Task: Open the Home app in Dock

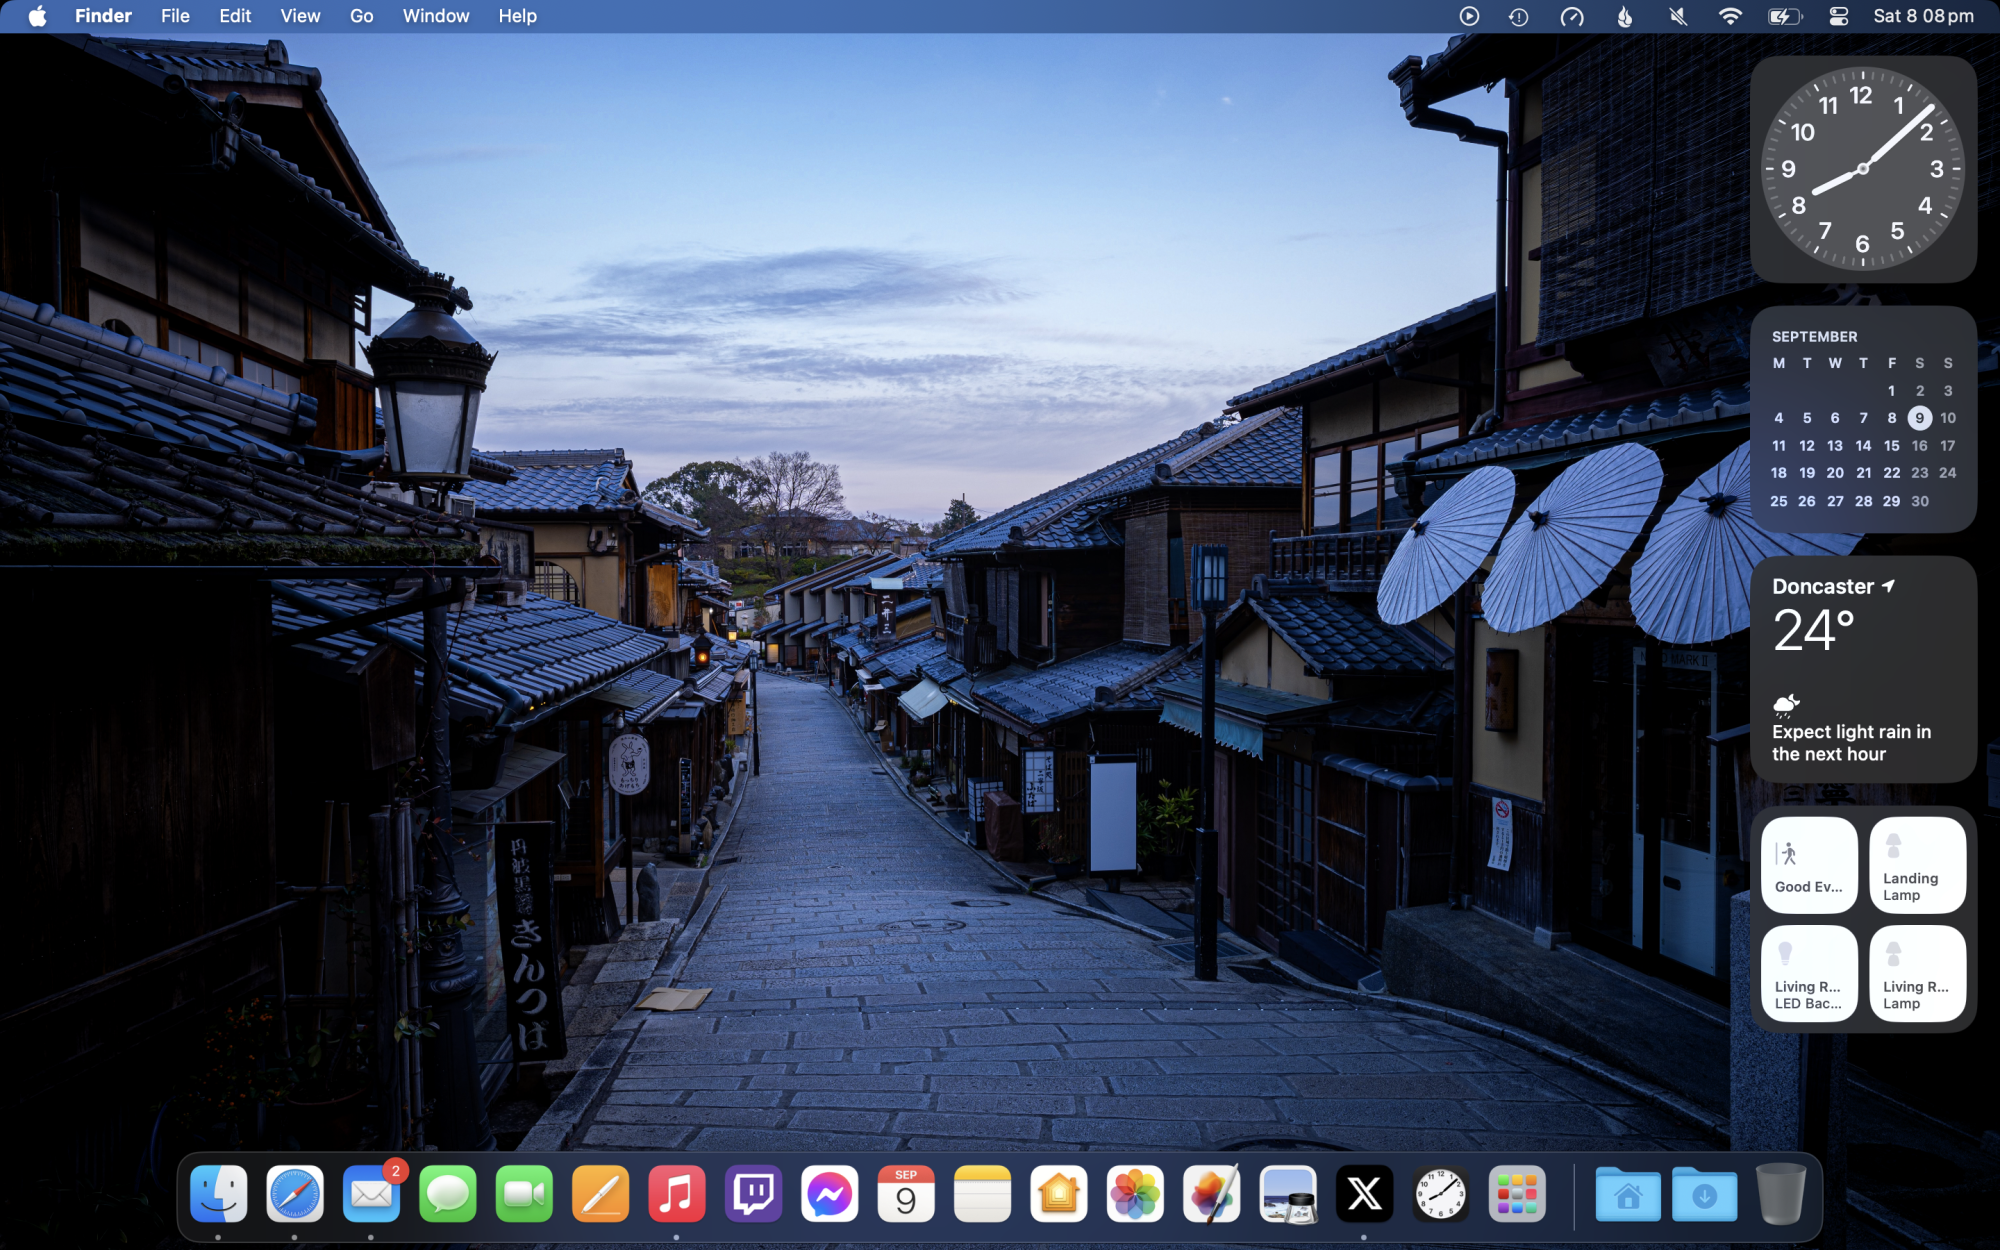Action: pyautogui.click(x=1059, y=1193)
